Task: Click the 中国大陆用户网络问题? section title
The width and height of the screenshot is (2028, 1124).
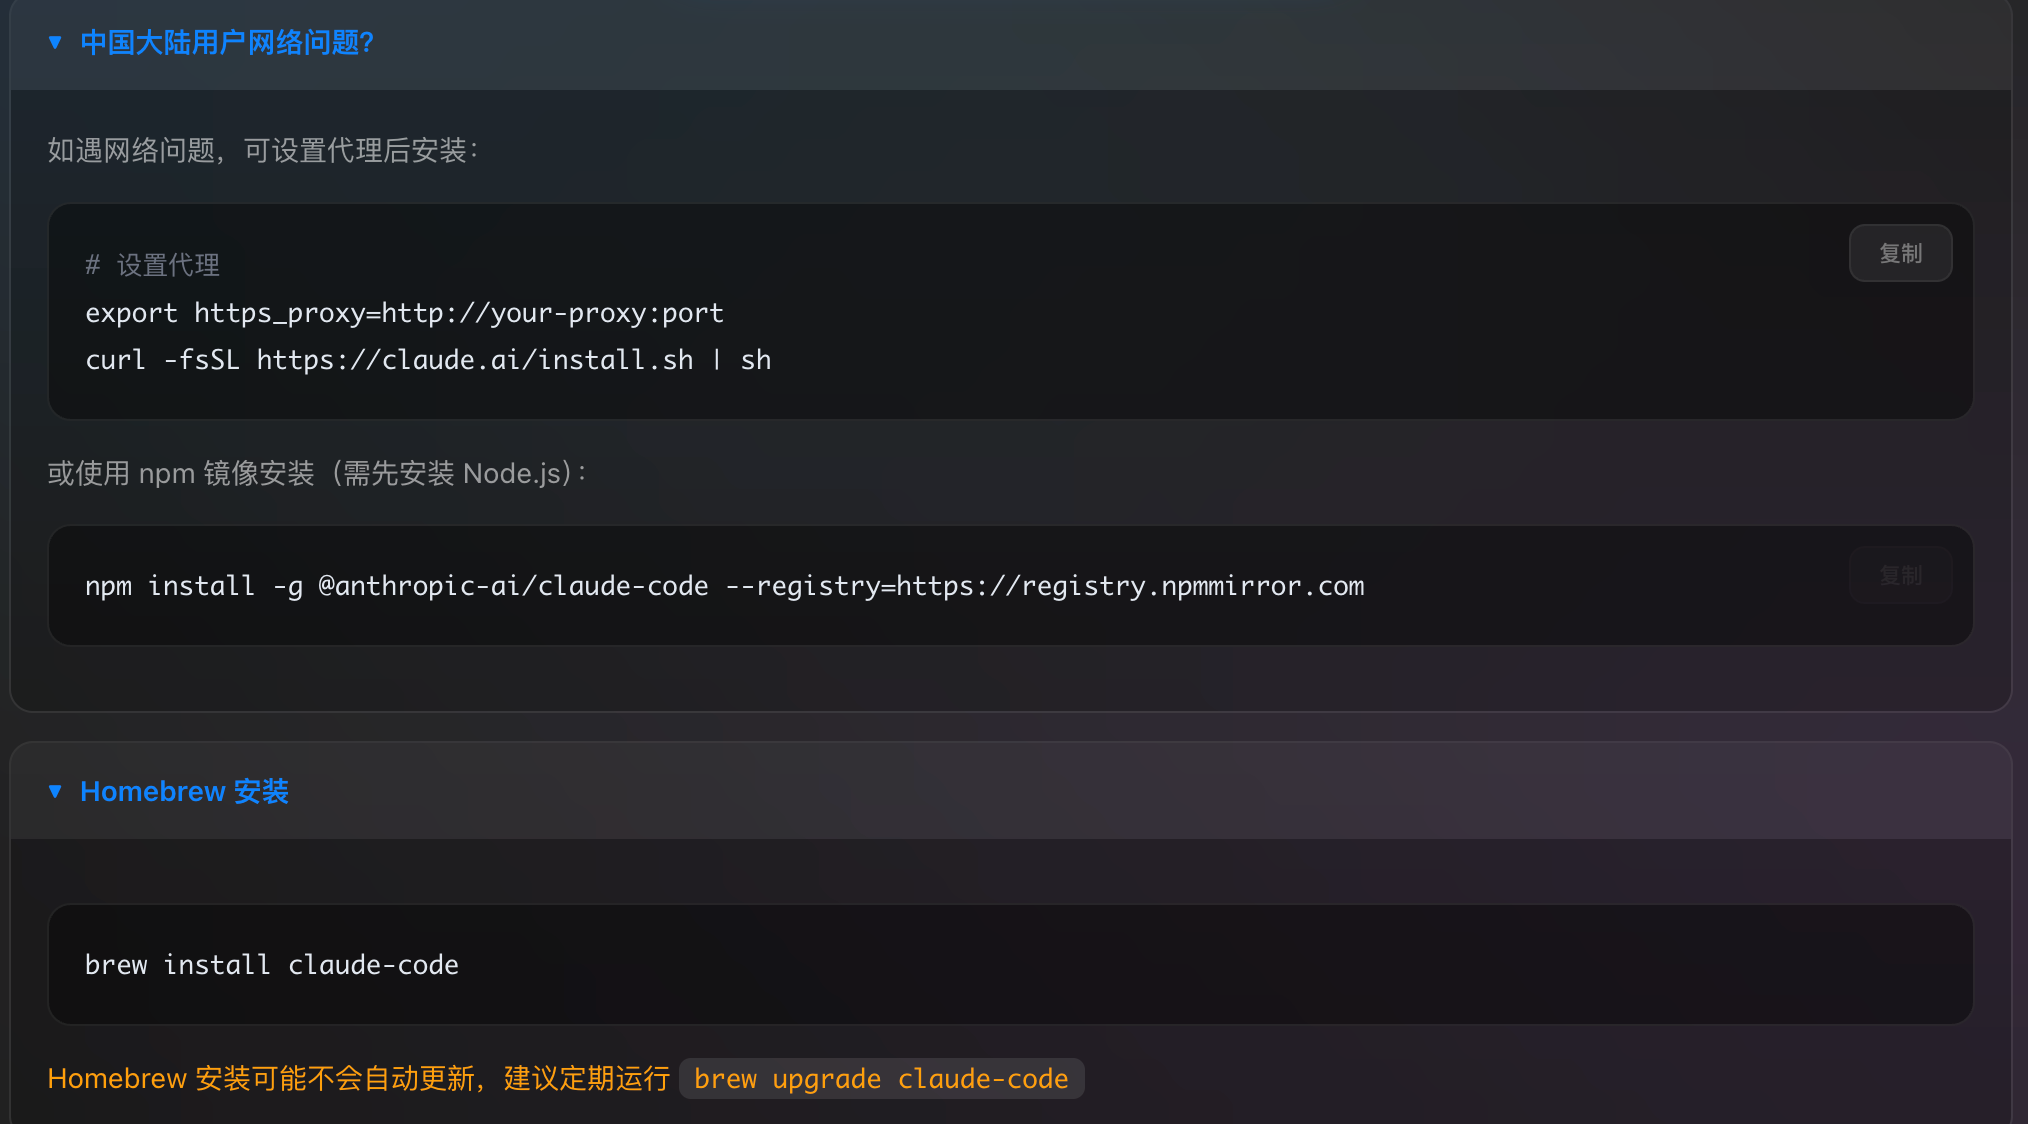Action: point(227,42)
